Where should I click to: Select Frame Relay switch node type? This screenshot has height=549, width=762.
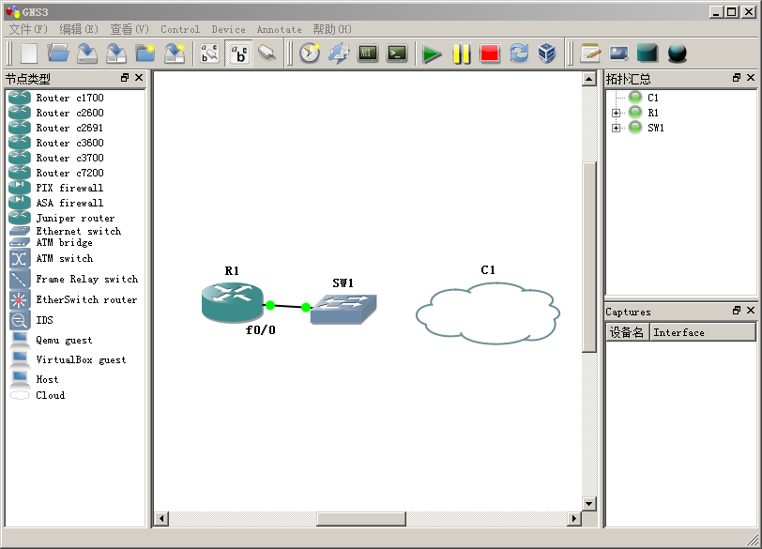coord(87,279)
